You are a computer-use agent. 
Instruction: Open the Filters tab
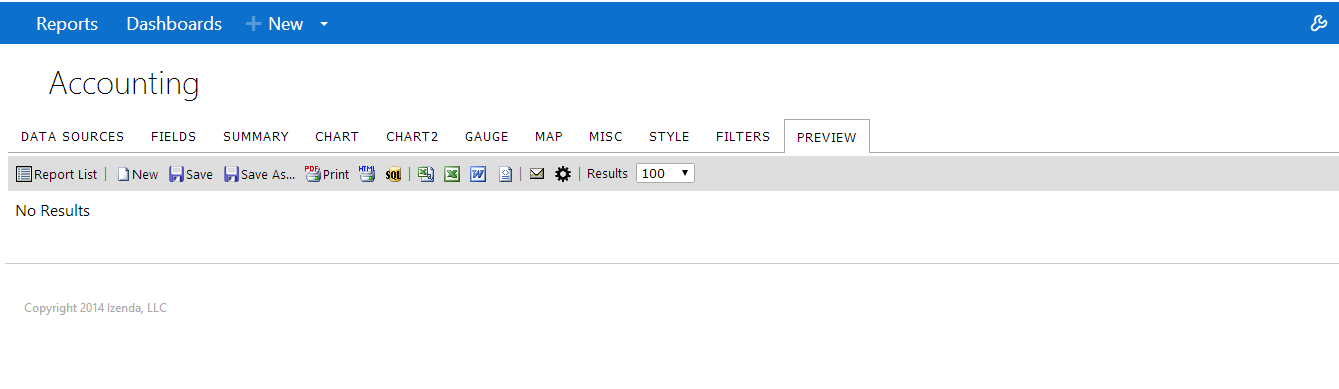pyautogui.click(x=743, y=137)
